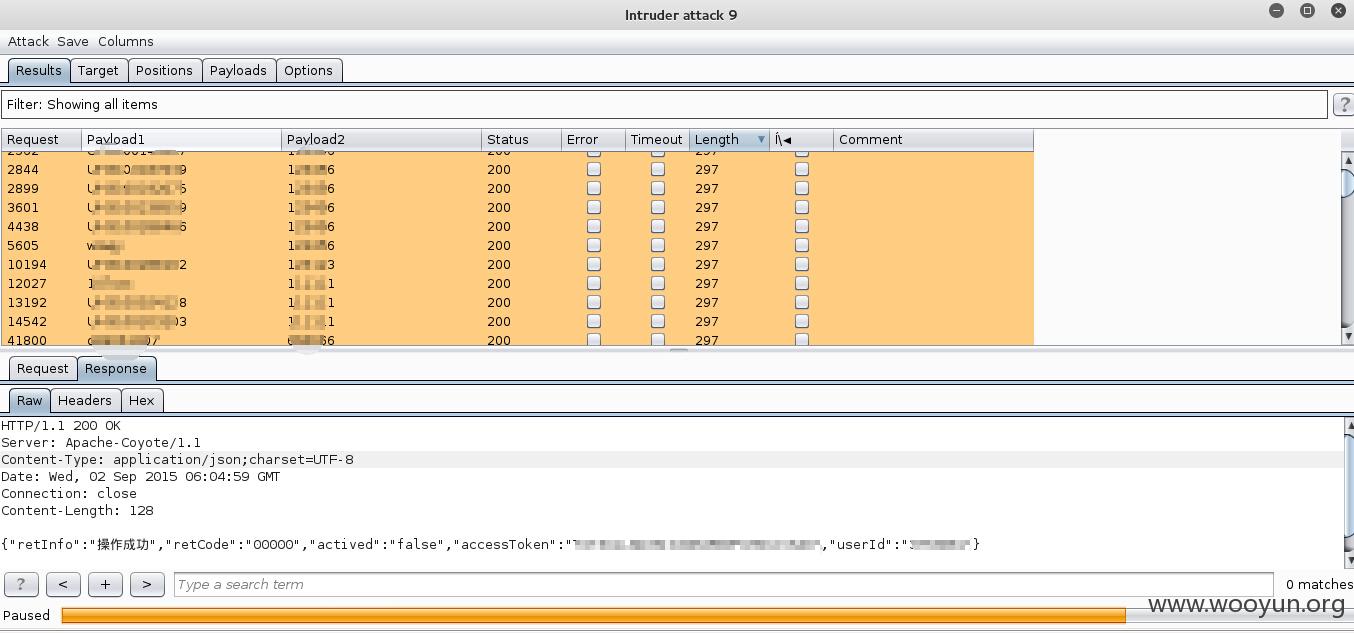1354x633 pixels.
Task: Response pane scrollbar down arrow
Action: click(1348, 561)
